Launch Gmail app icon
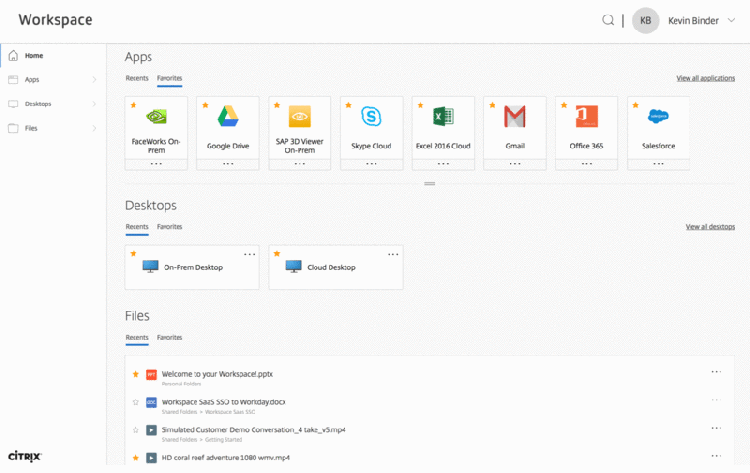The height and width of the screenshot is (473, 750). (515, 116)
